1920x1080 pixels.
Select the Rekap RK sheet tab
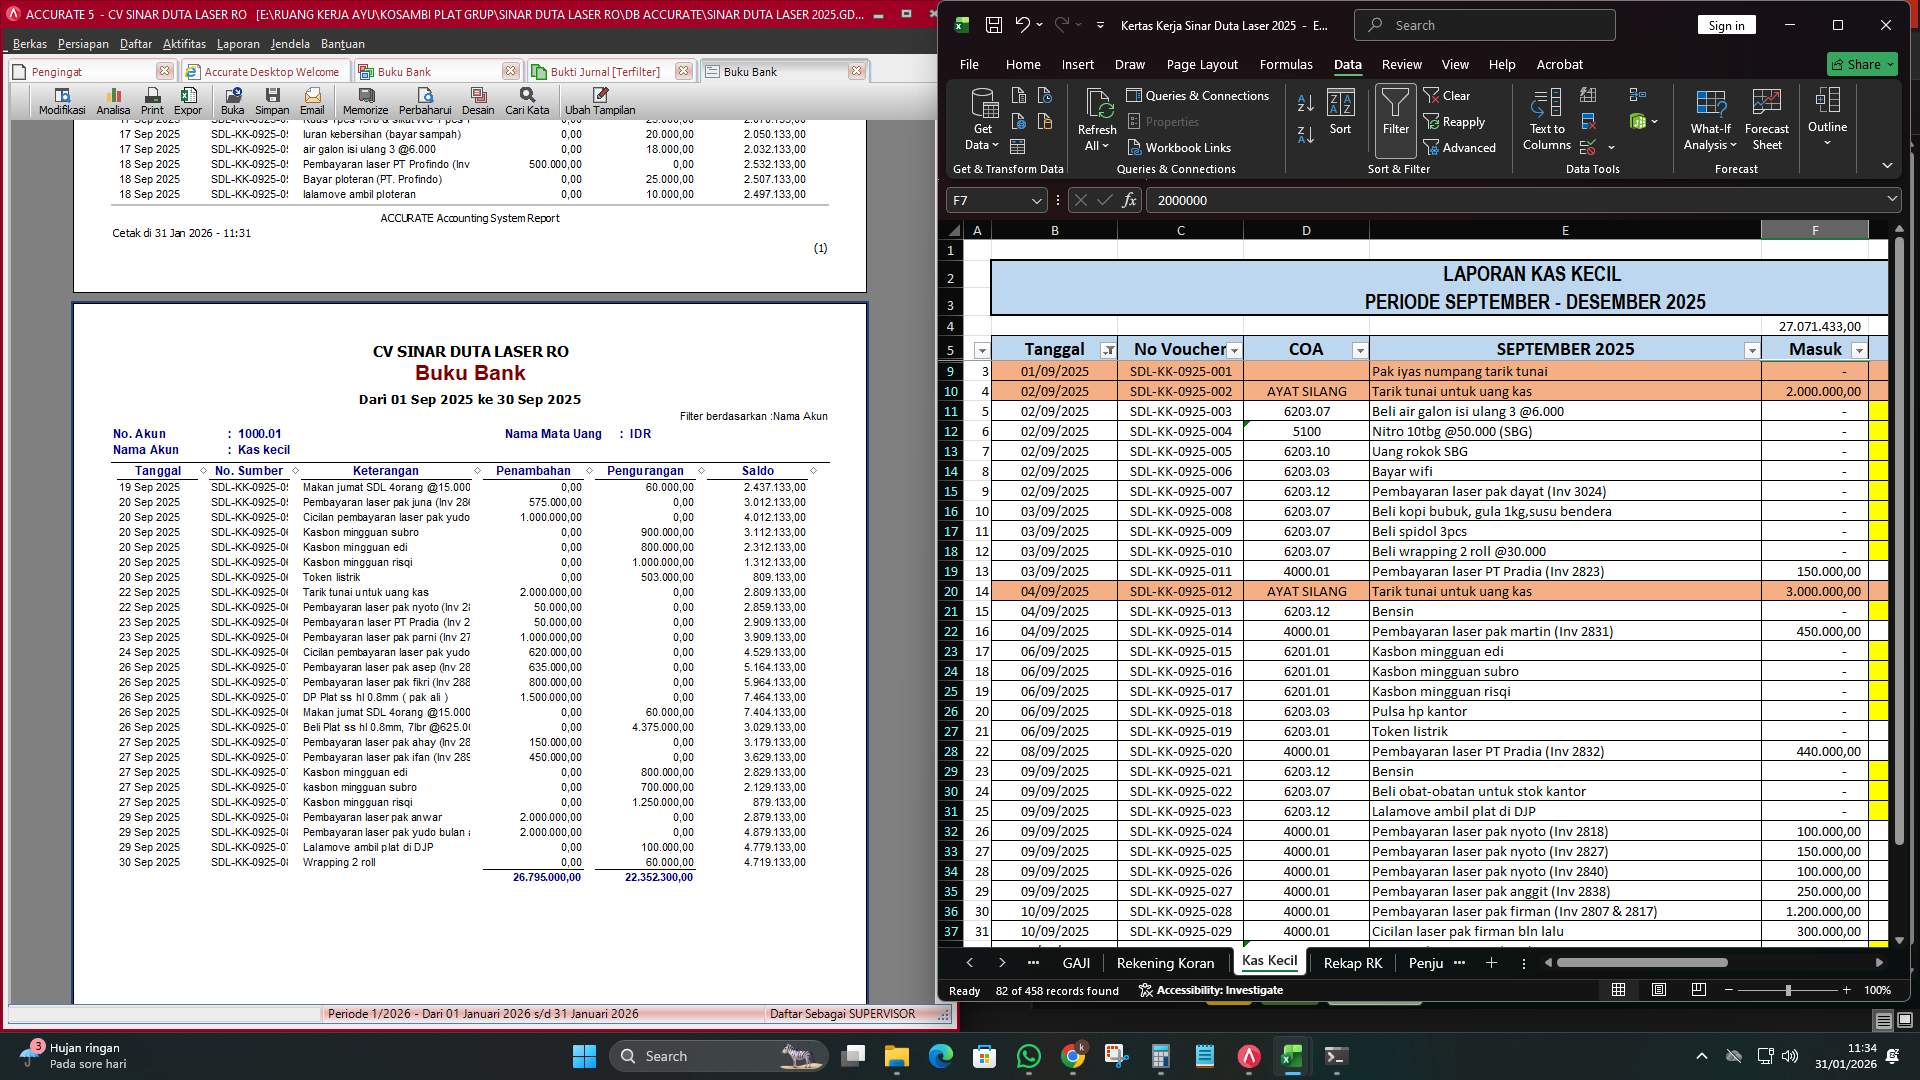pos(1352,963)
